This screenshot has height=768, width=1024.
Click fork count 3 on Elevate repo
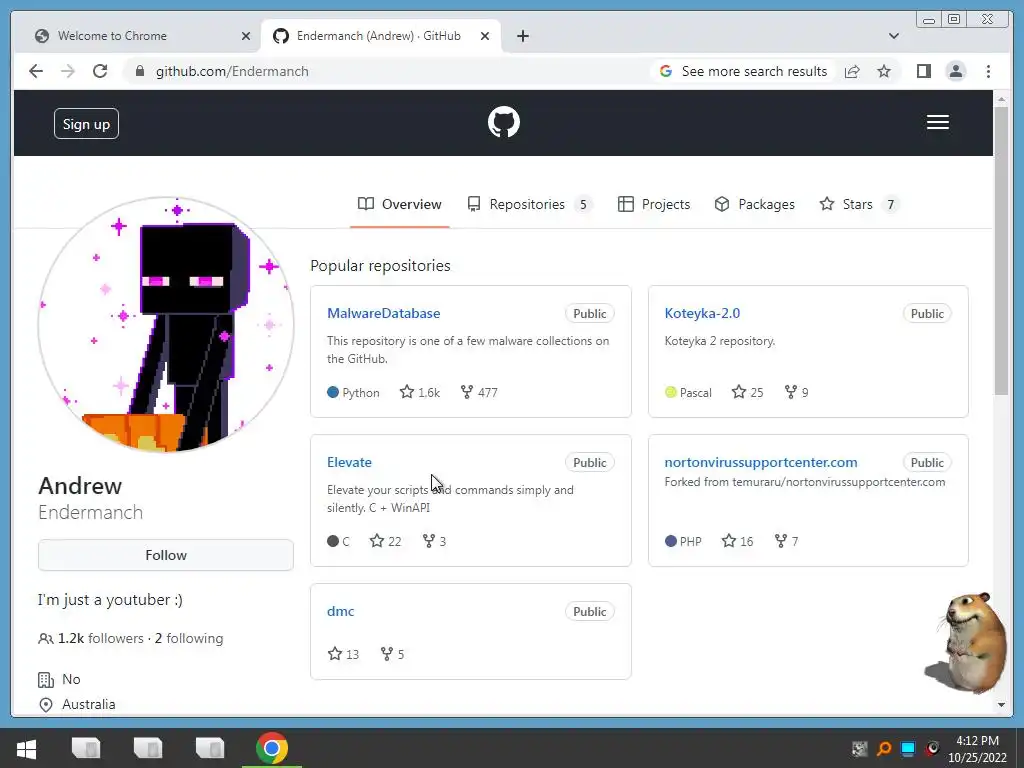(434, 541)
